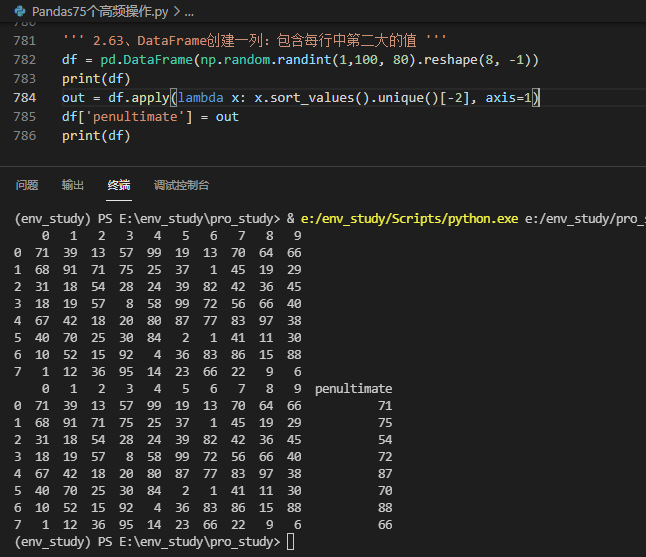Viewport: 646px width, 557px height.
Task: Click print(df) on line 786
Action: tap(96, 136)
